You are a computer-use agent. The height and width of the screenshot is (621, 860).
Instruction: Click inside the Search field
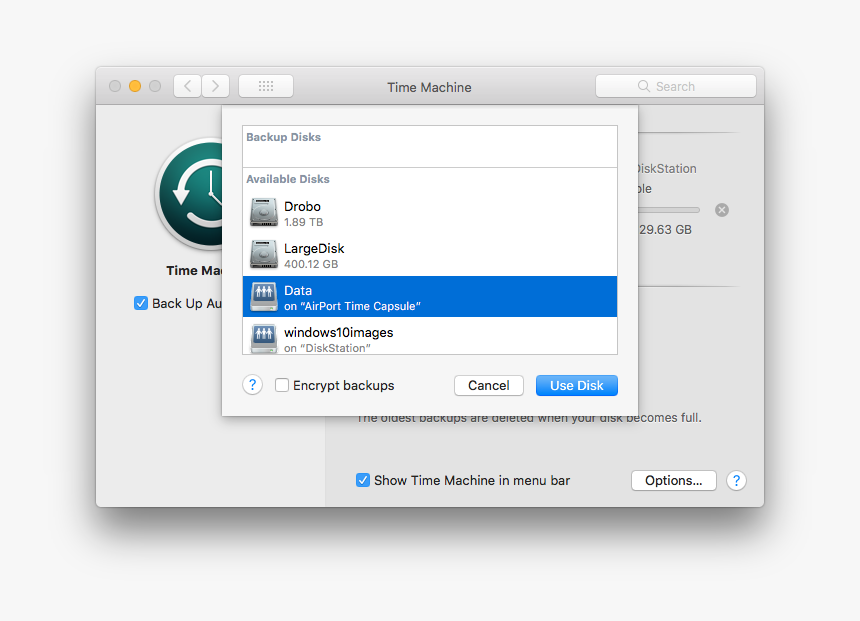676,86
